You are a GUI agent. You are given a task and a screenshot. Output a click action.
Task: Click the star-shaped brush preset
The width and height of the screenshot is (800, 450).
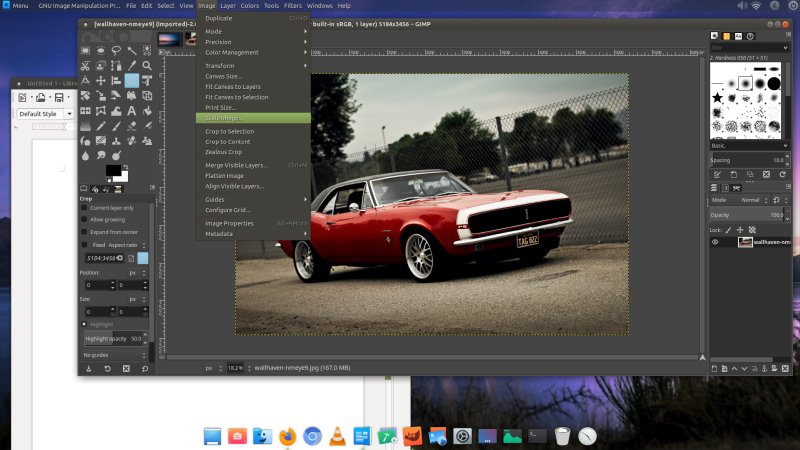click(716, 98)
